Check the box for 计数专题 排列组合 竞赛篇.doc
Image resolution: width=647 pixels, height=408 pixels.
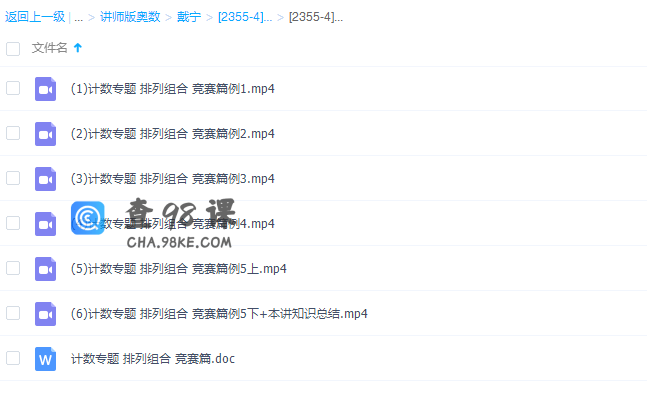[13, 358]
